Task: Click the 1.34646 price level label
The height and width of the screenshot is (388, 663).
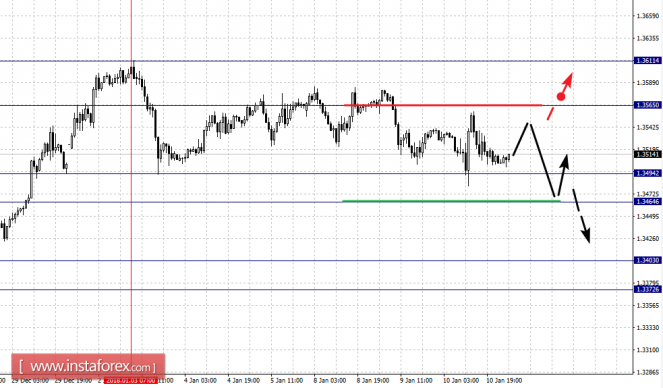Action: tap(647, 202)
